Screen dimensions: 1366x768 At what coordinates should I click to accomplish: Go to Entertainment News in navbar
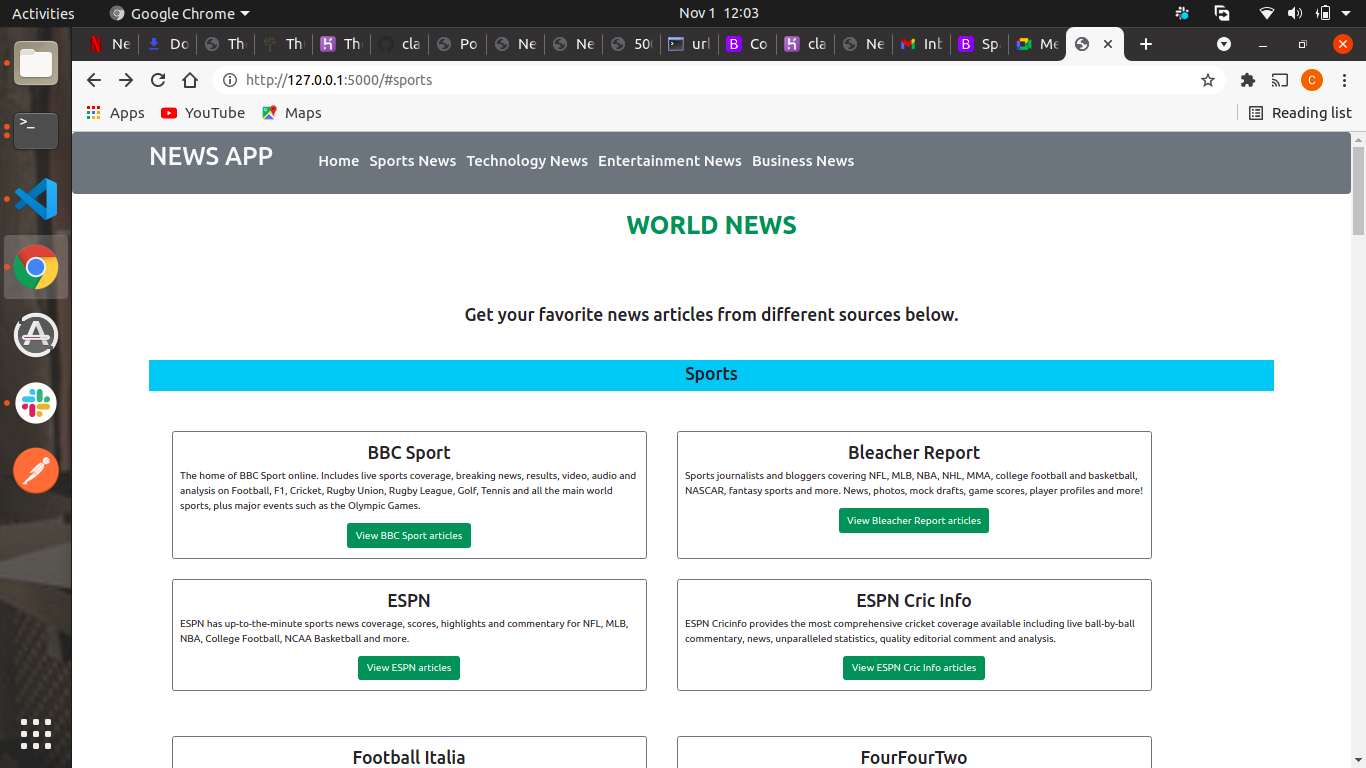pyautogui.click(x=670, y=161)
